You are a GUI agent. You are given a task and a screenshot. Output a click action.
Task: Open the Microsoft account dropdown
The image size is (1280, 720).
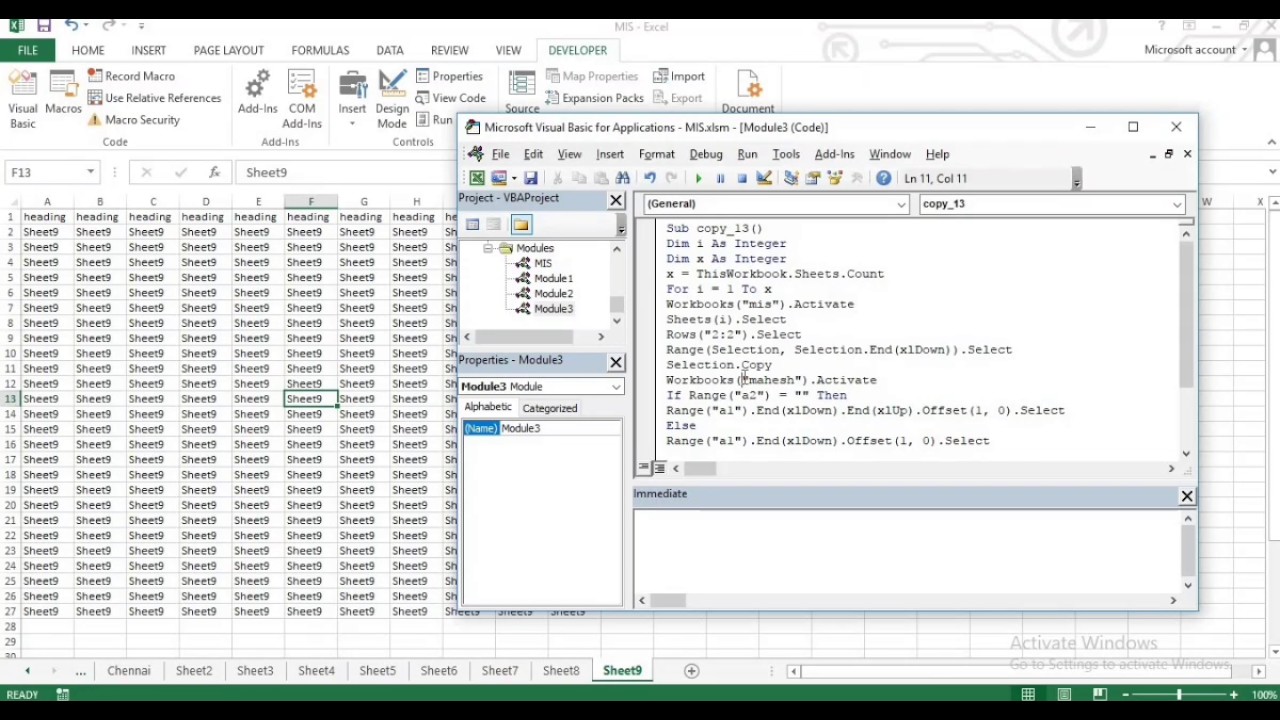[1244, 50]
